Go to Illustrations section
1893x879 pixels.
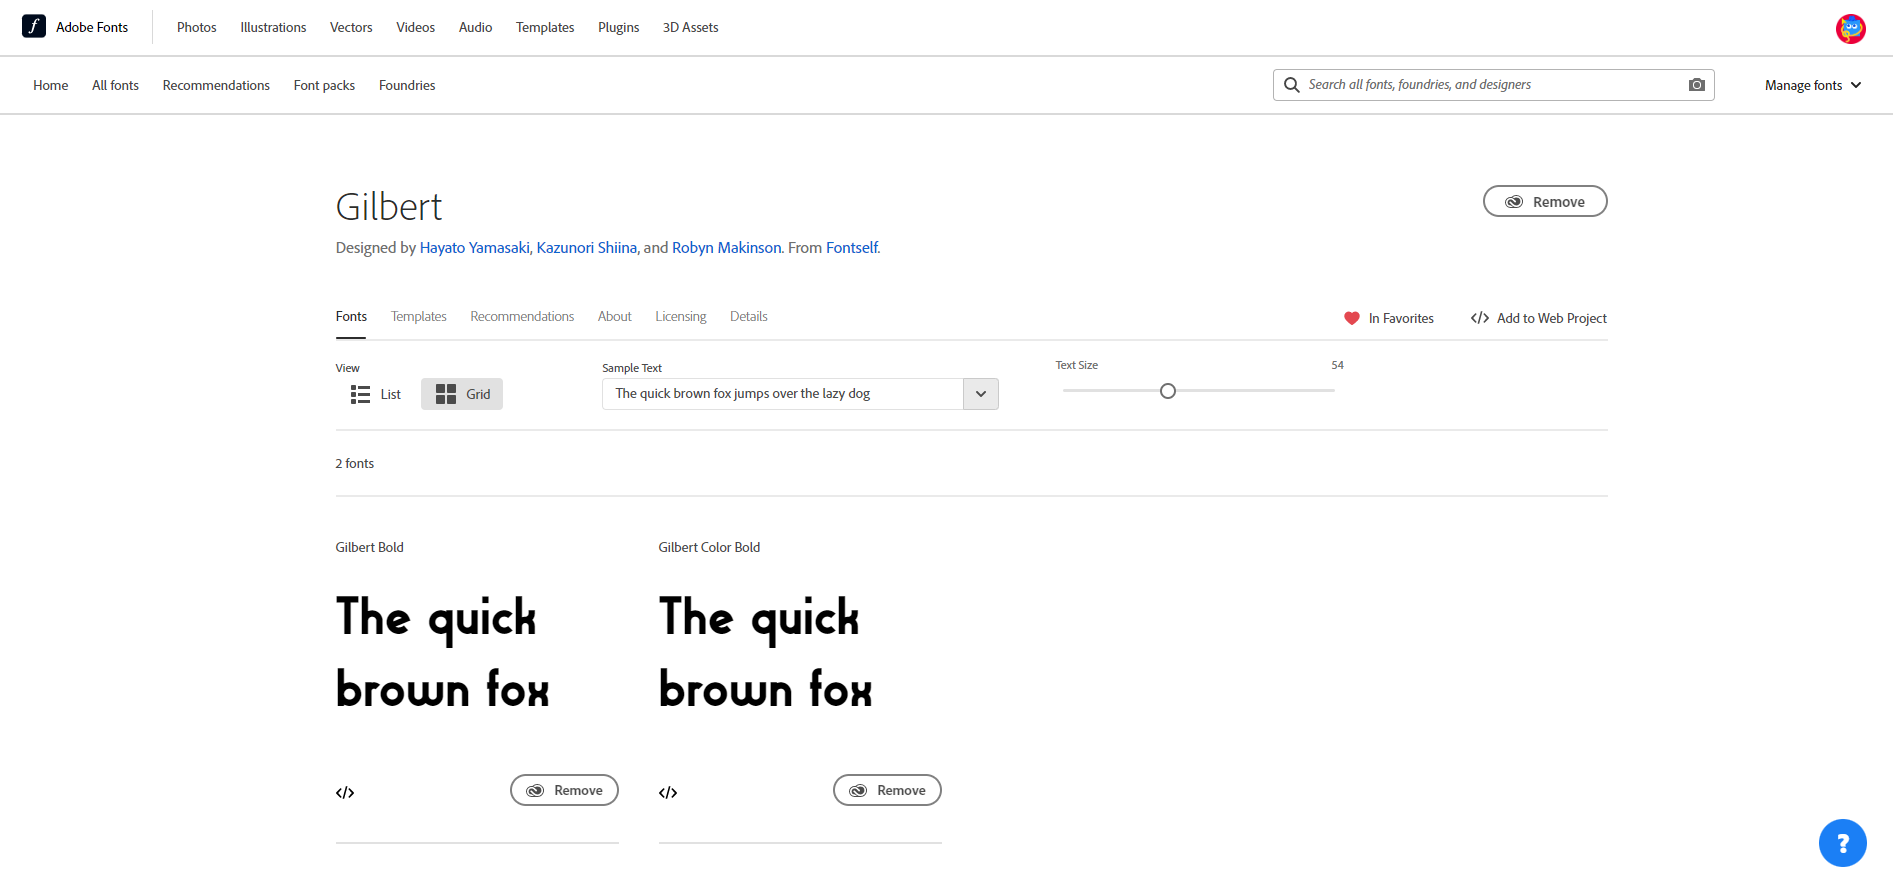click(x=273, y=27)
